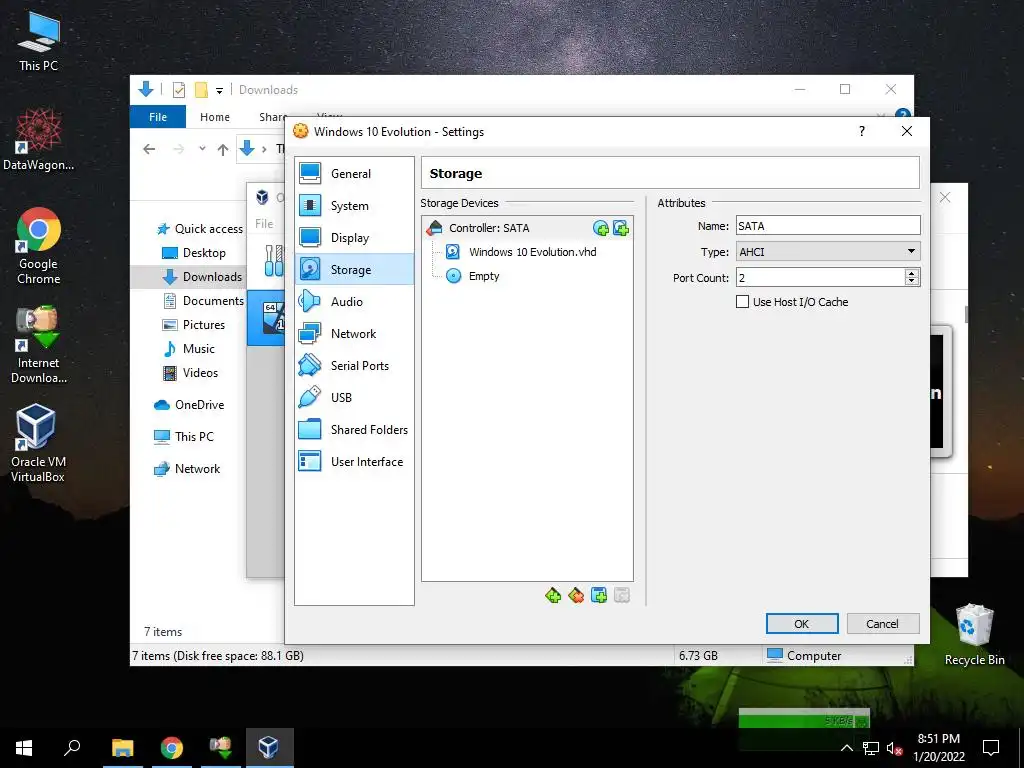
Task: Open the Windows Start menu
Action: (x=24, y=748)
